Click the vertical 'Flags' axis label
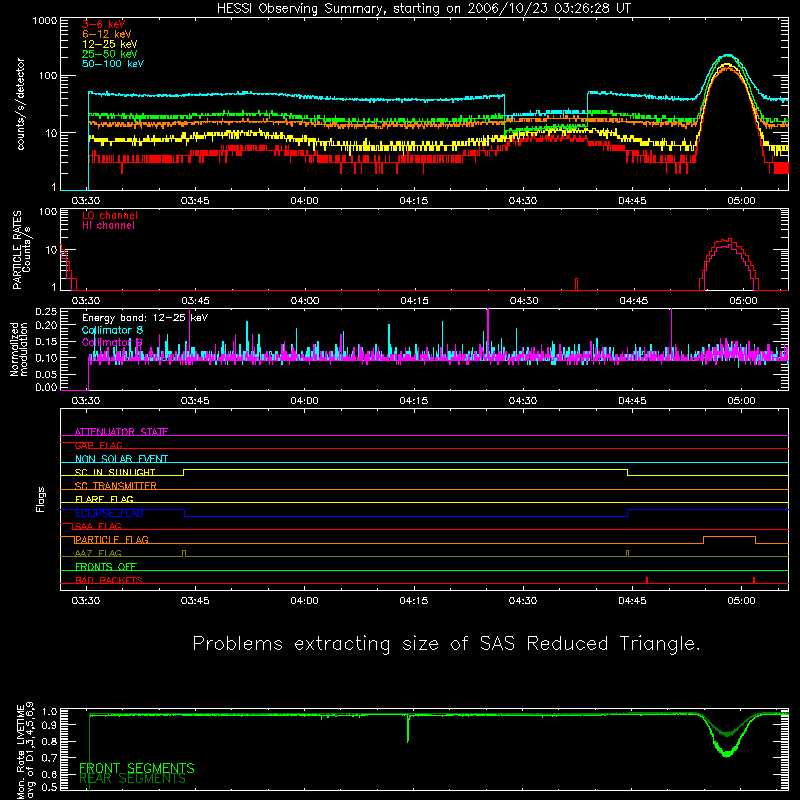The width and height of the screenshot is (800, 800). [41, 499]
